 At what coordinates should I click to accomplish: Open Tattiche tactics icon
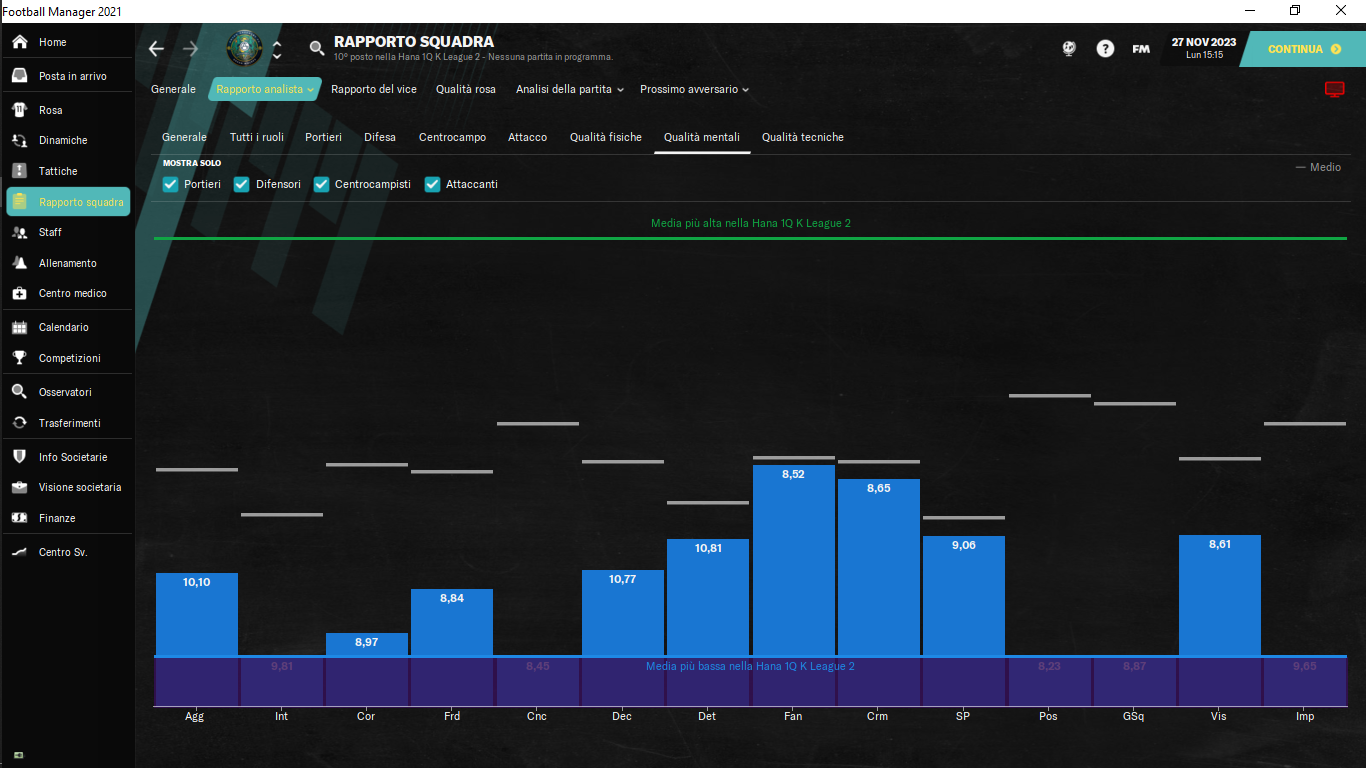click(x=19, y=171)
